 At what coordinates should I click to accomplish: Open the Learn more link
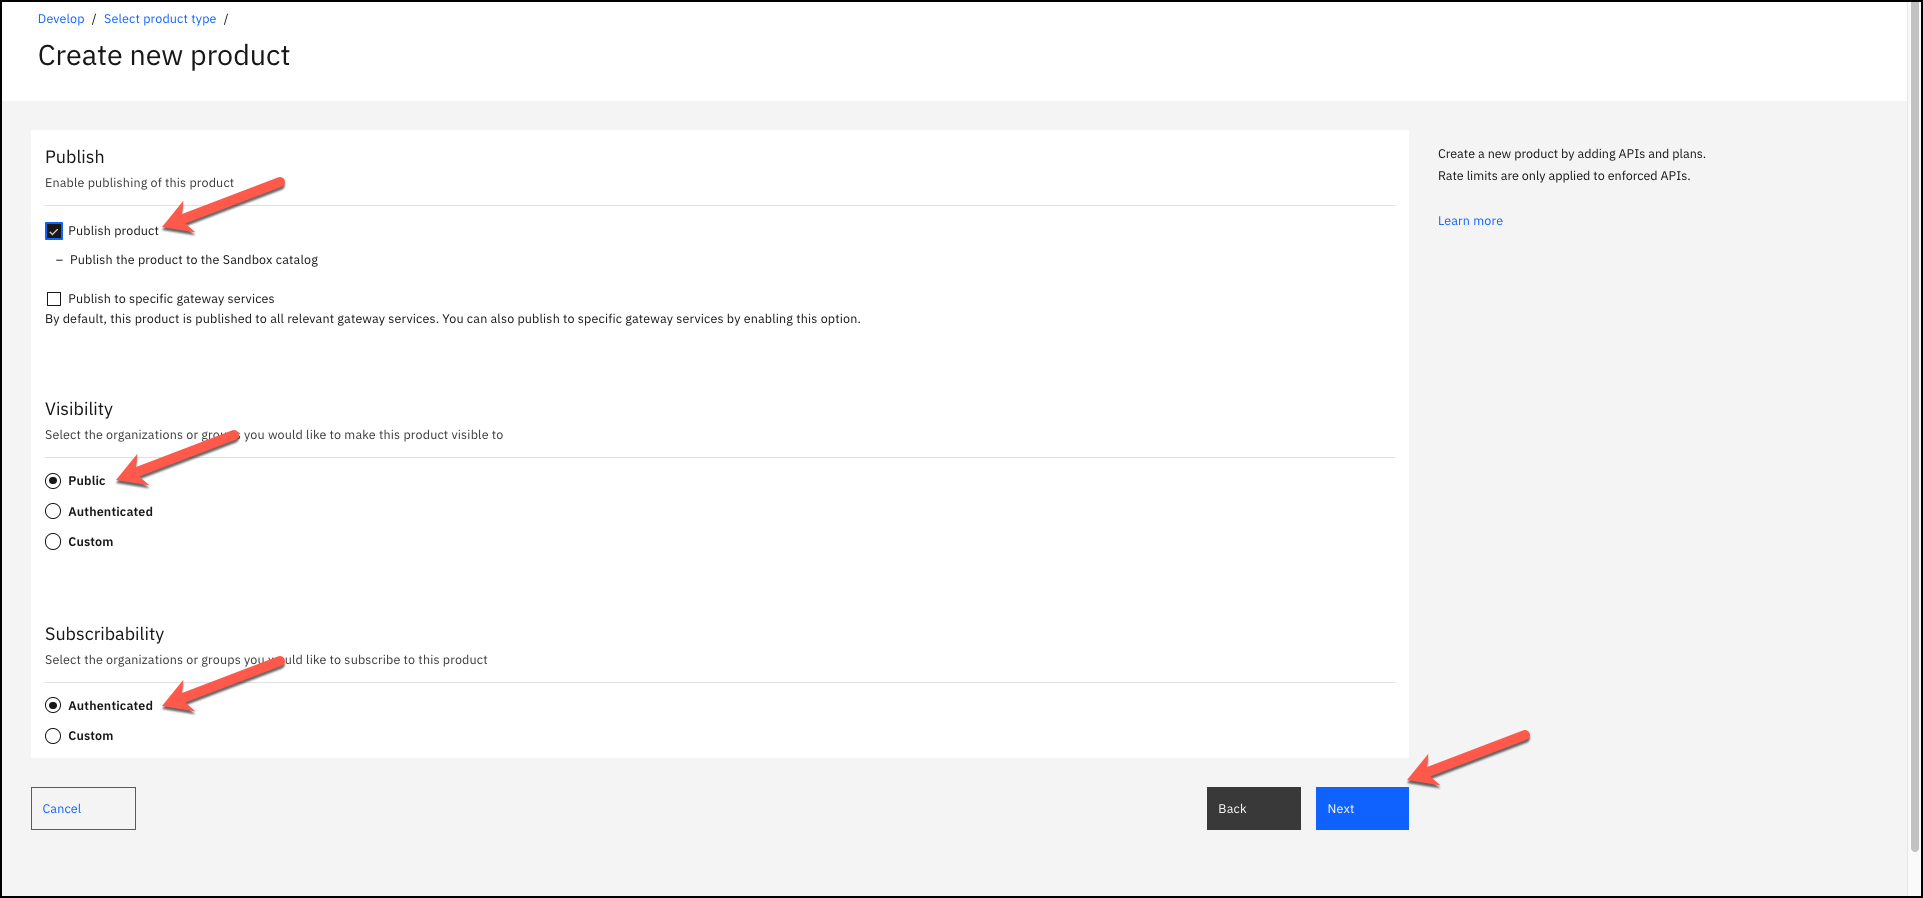point(1469,221)
